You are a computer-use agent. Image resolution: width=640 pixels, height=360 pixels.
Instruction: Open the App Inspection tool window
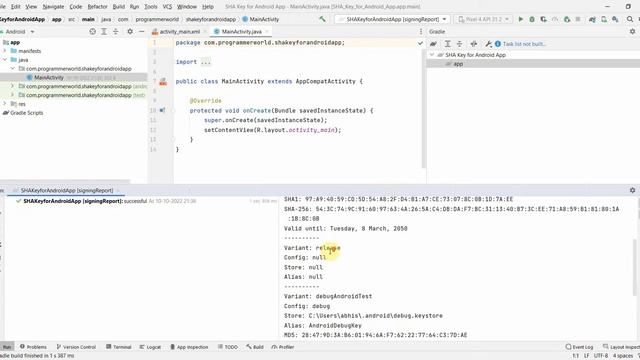189,347
